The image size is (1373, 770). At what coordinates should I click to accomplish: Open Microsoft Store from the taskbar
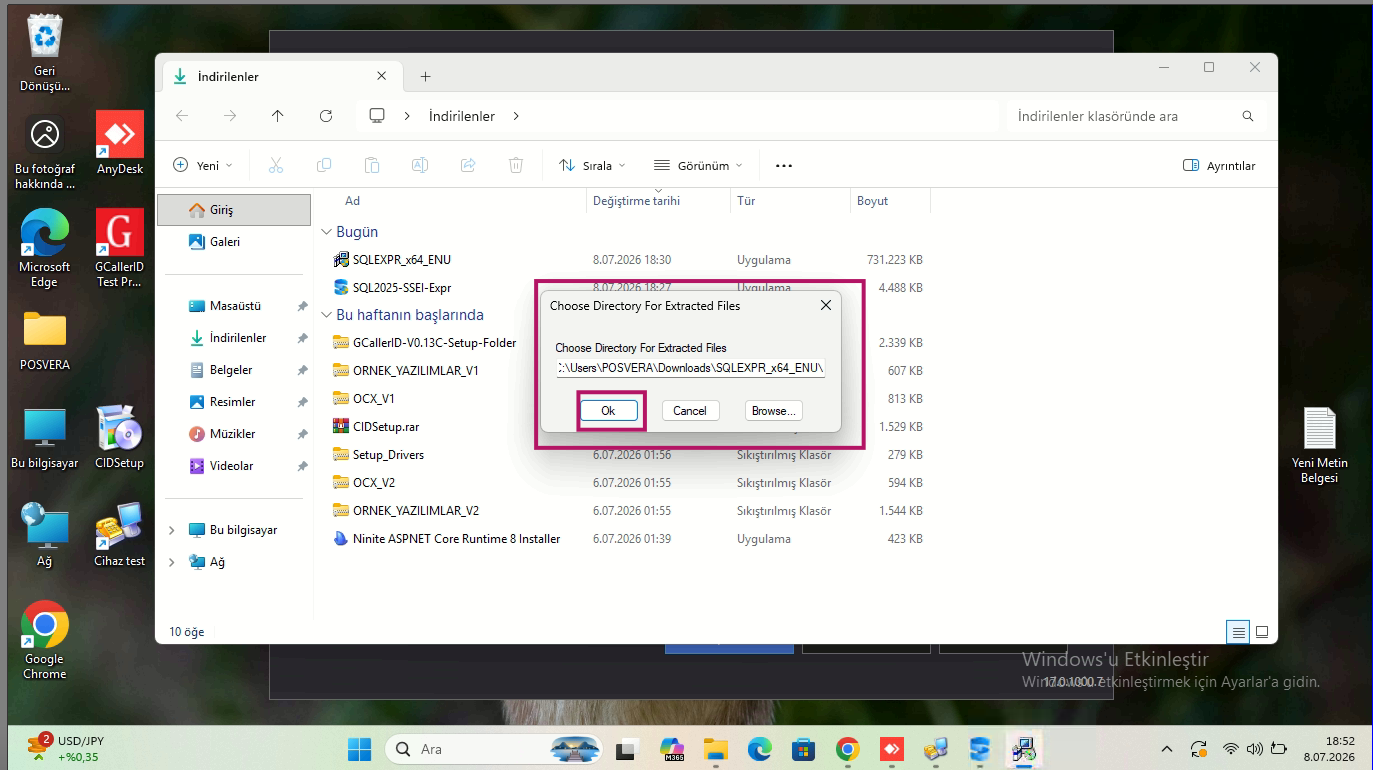tap(803, 749)
